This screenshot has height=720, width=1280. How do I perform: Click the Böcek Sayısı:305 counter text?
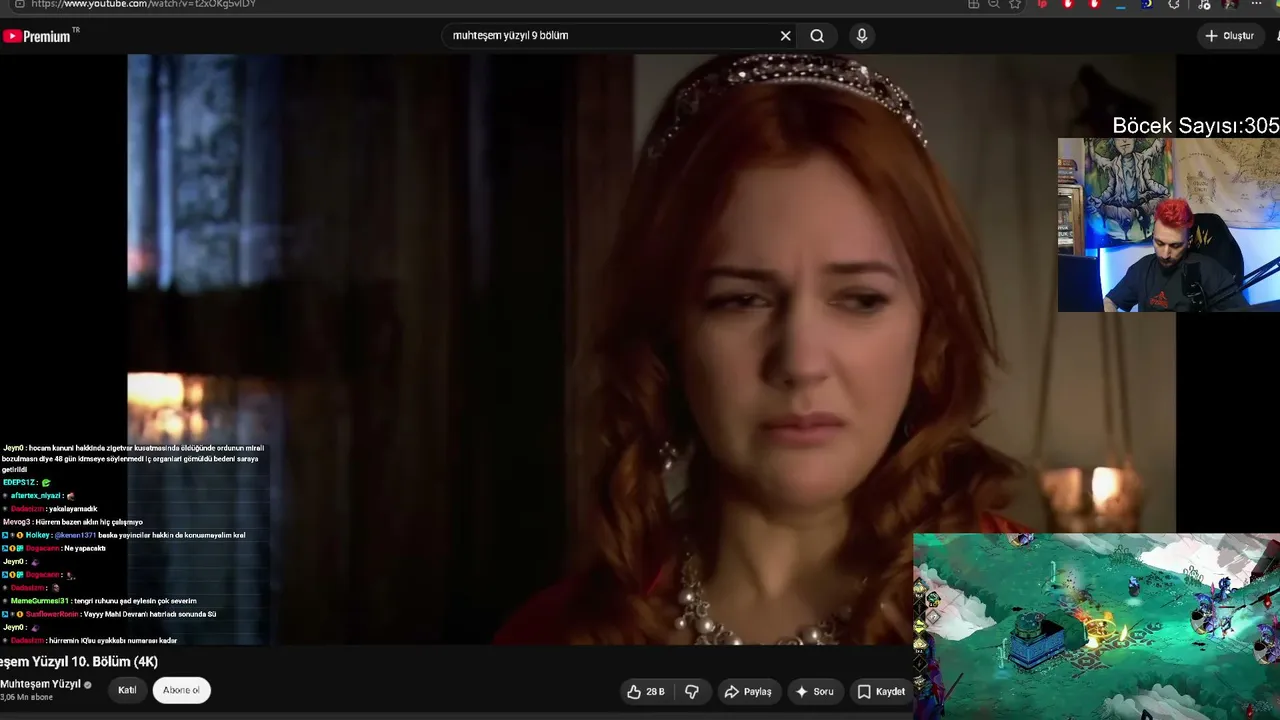click(1196, 126)
